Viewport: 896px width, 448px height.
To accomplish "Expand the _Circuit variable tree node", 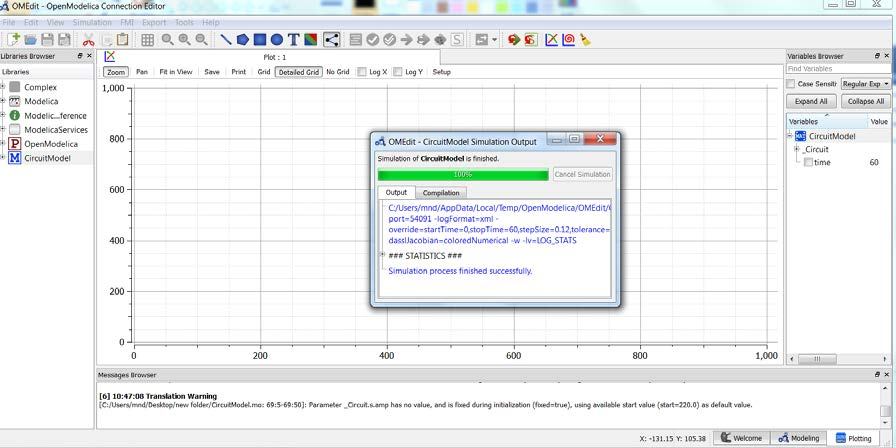I will (797, 149).
